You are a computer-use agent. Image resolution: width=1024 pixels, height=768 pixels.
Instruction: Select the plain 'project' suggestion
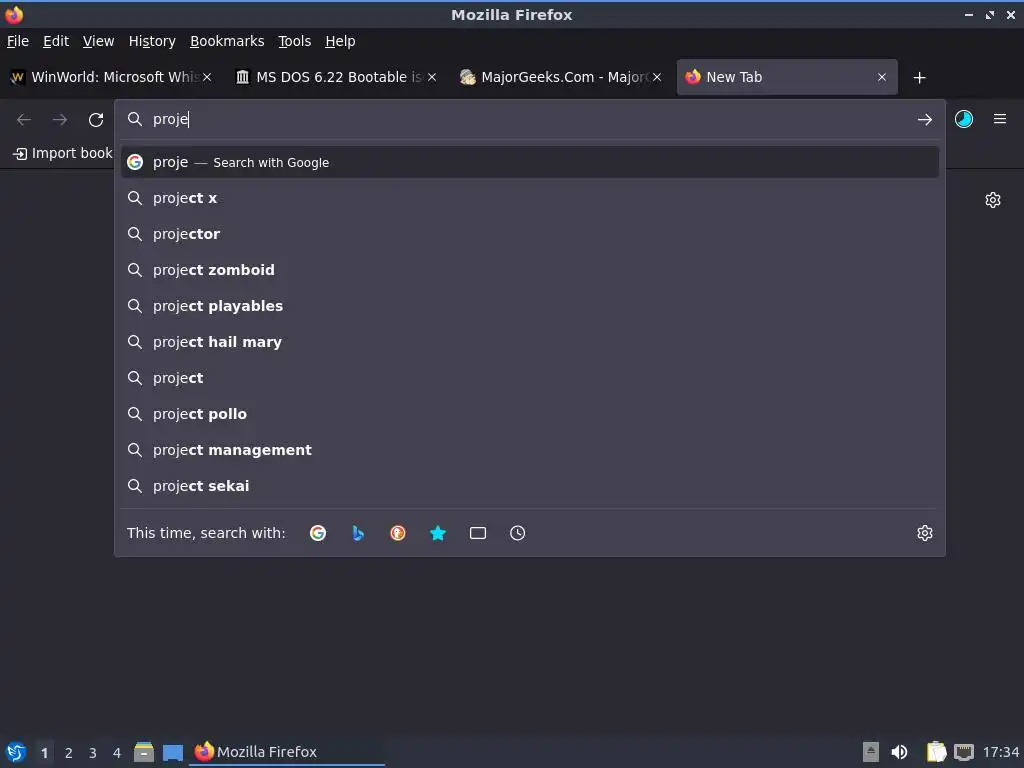click(530, 377)
